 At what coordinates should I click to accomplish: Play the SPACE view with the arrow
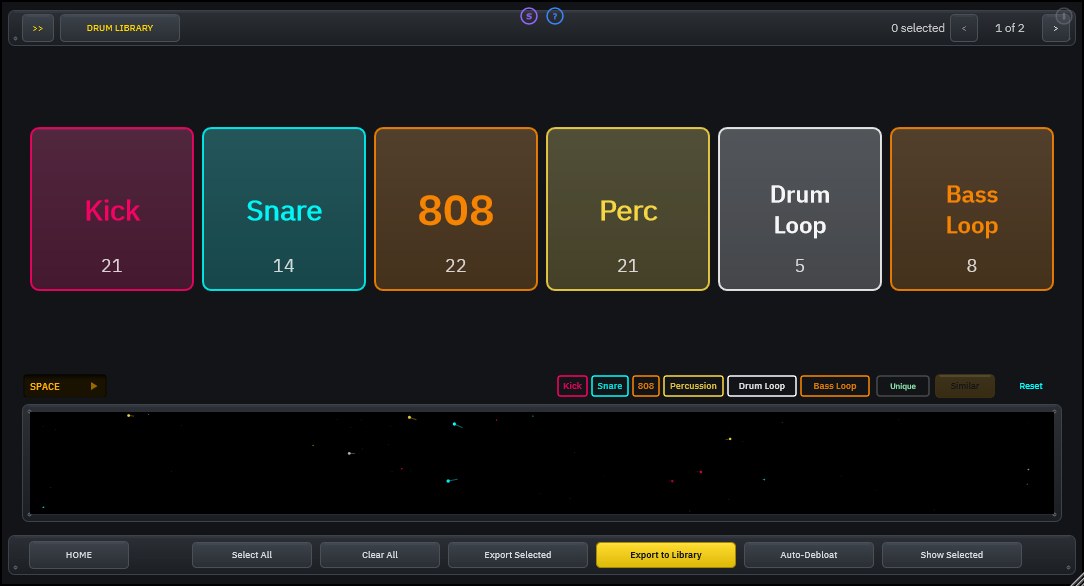(93, 386)
